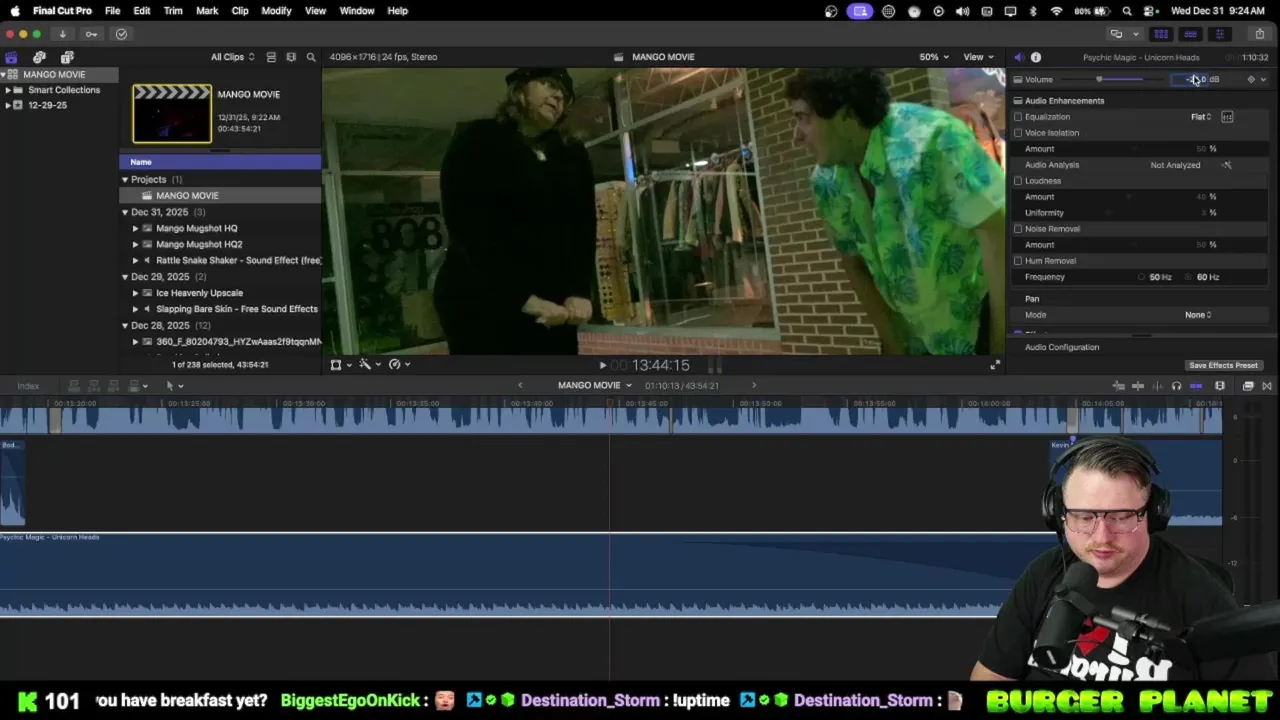Show the Photos and Audio sidebar

[39, 57]
